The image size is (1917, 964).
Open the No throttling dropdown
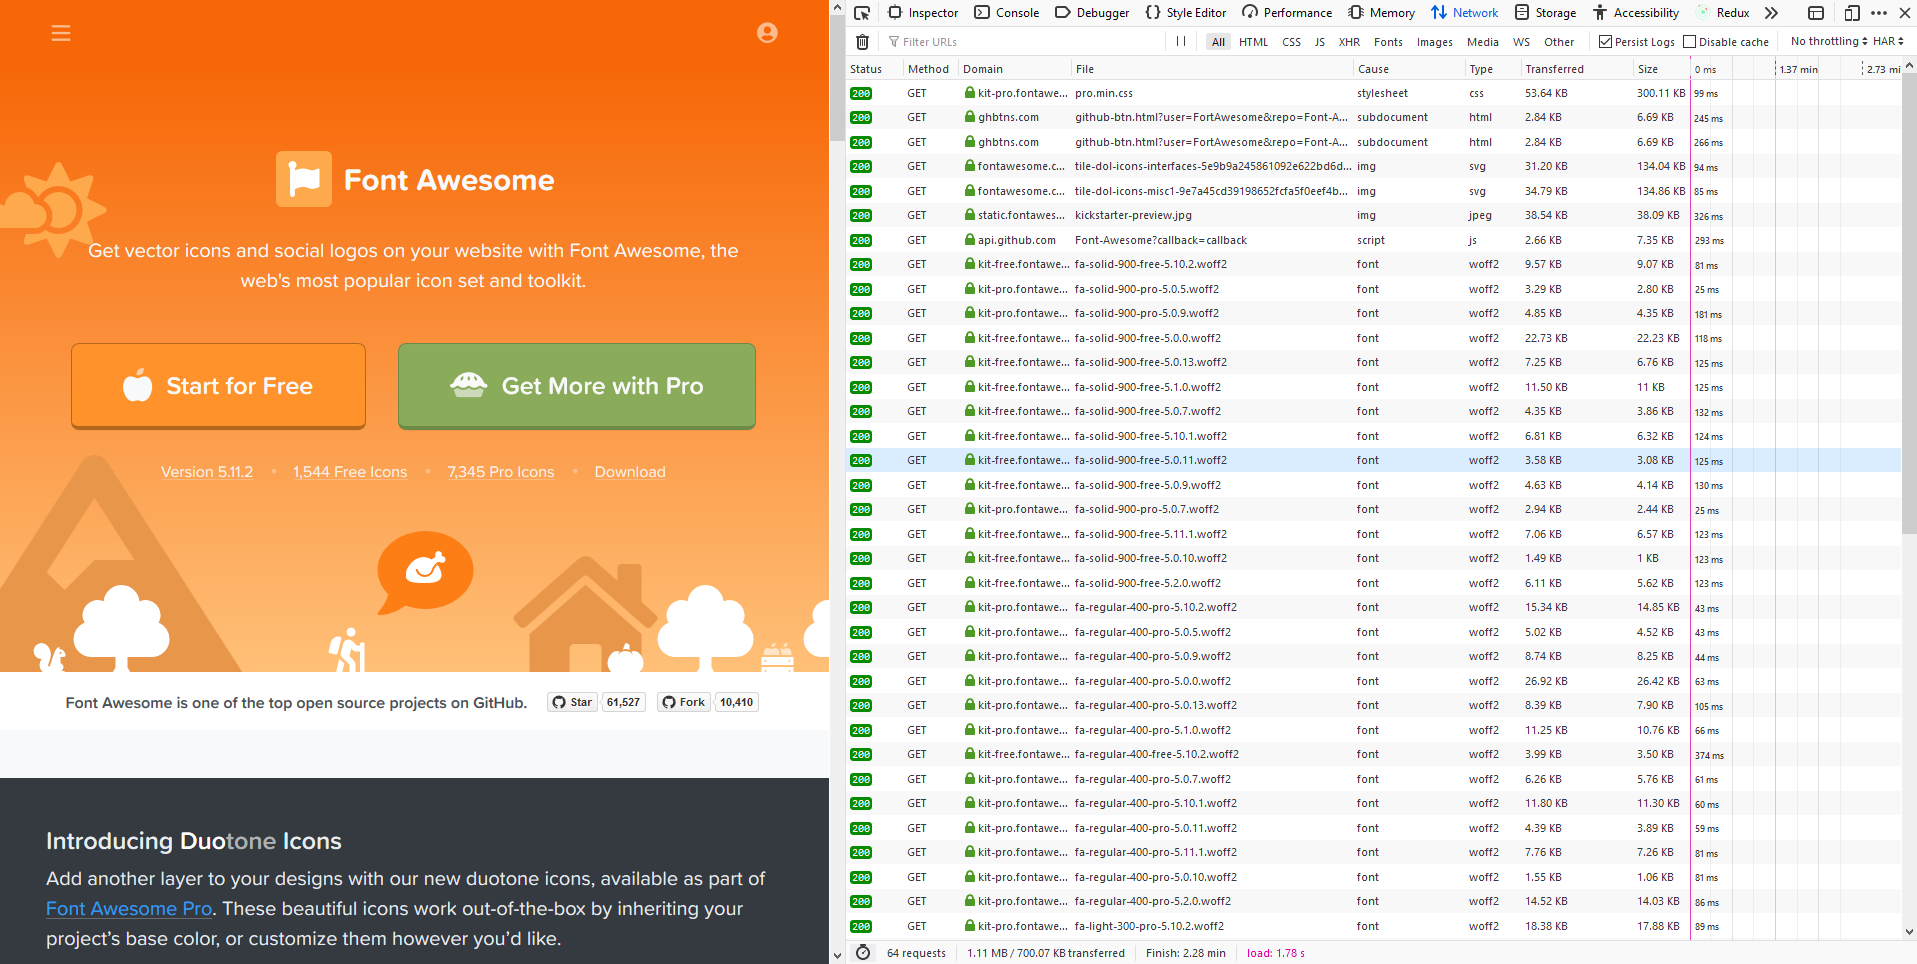click(x=1829, y=41)
